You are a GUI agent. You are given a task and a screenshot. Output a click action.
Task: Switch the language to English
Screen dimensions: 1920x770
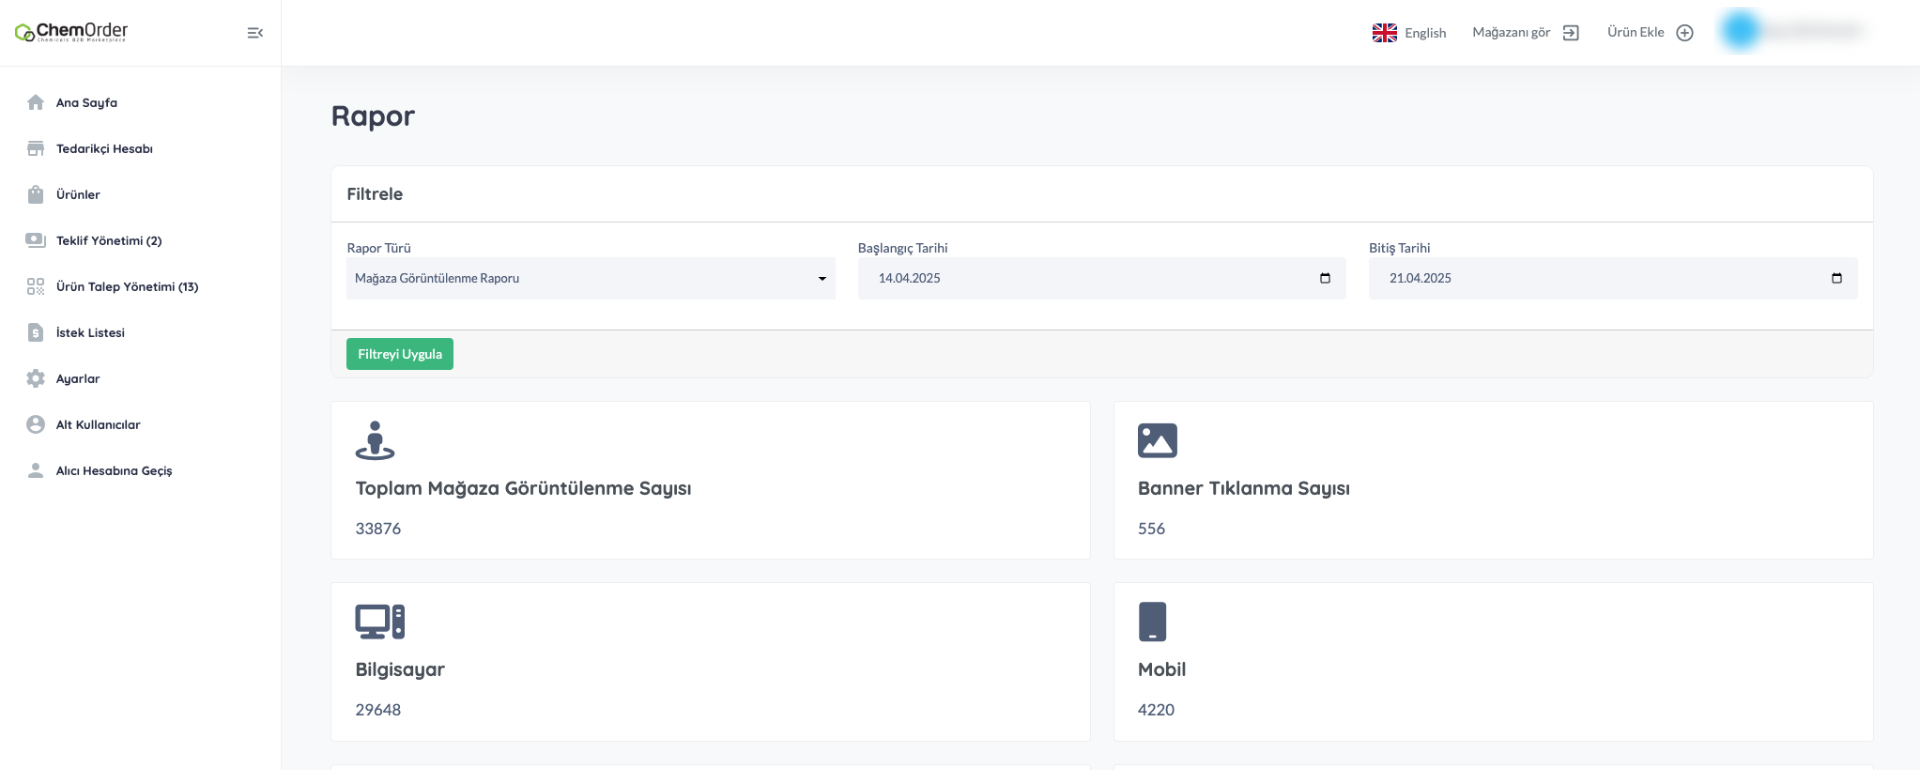(x=1410, y=33)
